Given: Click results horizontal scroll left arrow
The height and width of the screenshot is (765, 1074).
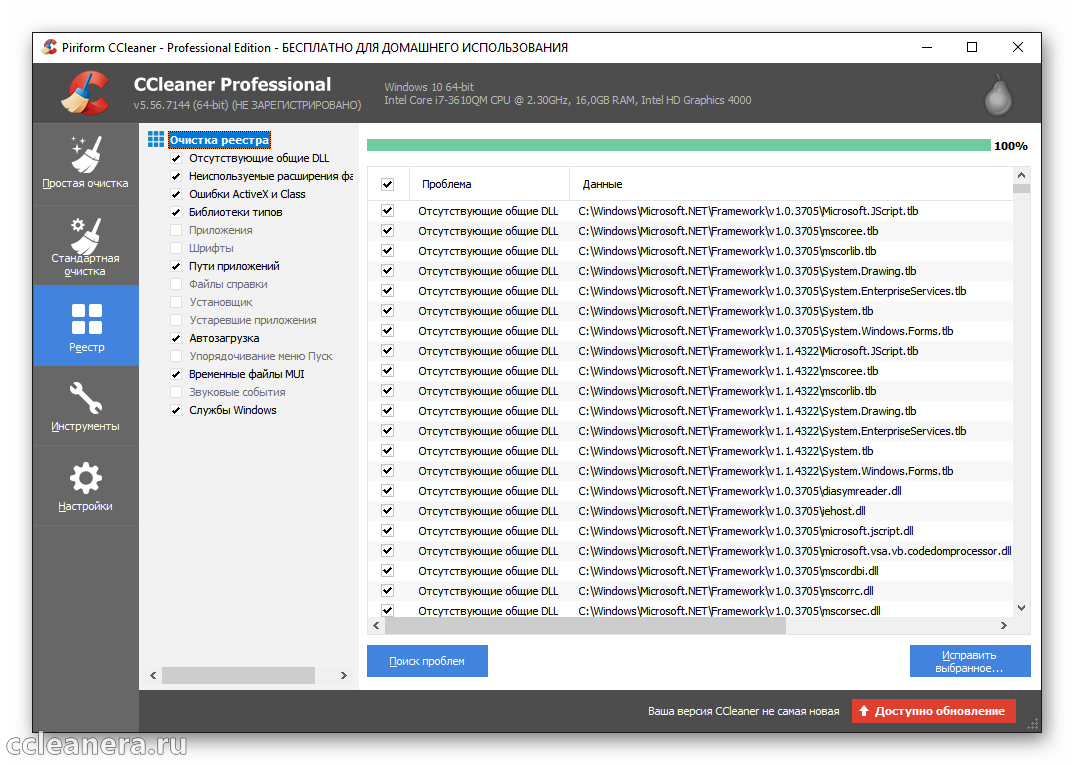Looking at the screenshot, I should coord(376,625).
